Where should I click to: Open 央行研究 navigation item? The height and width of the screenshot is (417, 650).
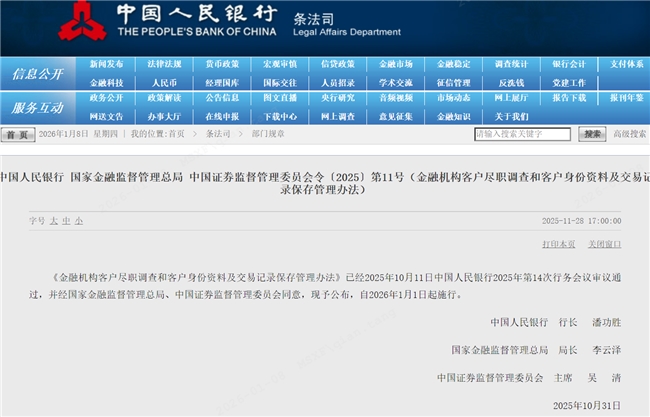click(338, 98)
